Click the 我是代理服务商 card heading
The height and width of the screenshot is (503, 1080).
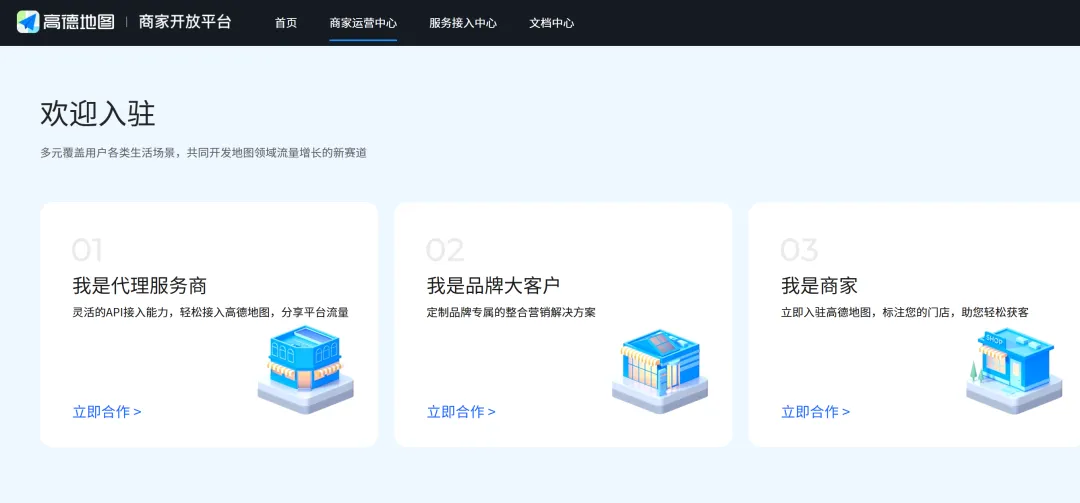[140, 285]
